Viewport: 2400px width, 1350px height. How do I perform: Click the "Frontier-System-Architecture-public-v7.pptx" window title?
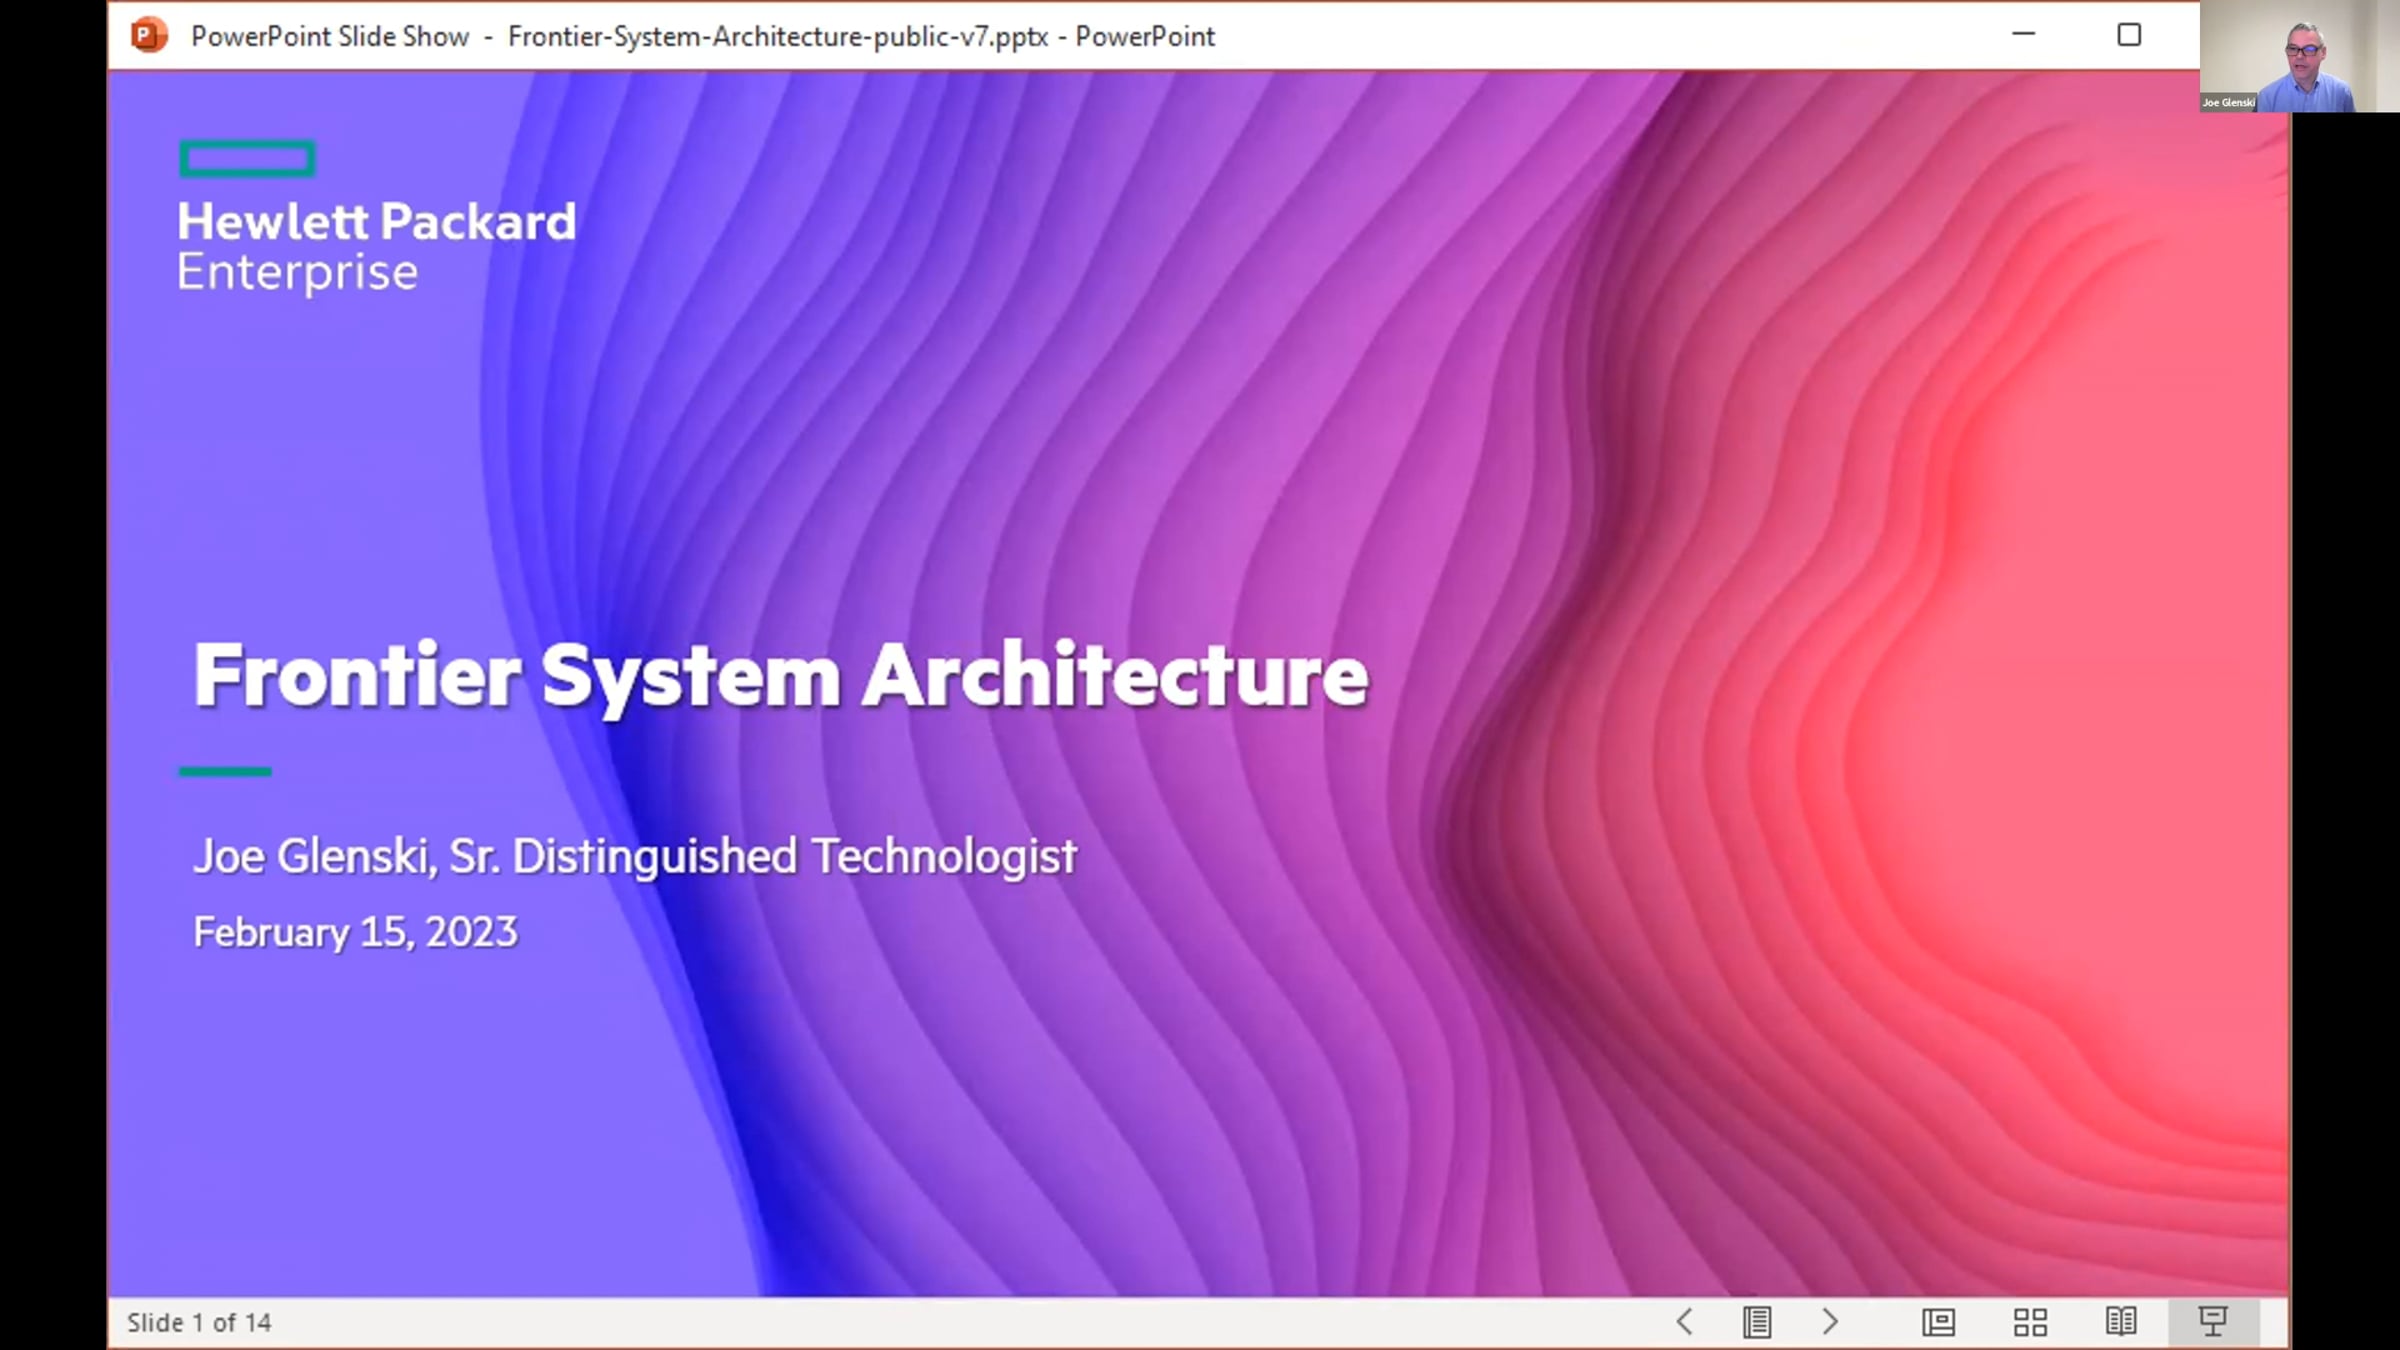pos(778,36)
